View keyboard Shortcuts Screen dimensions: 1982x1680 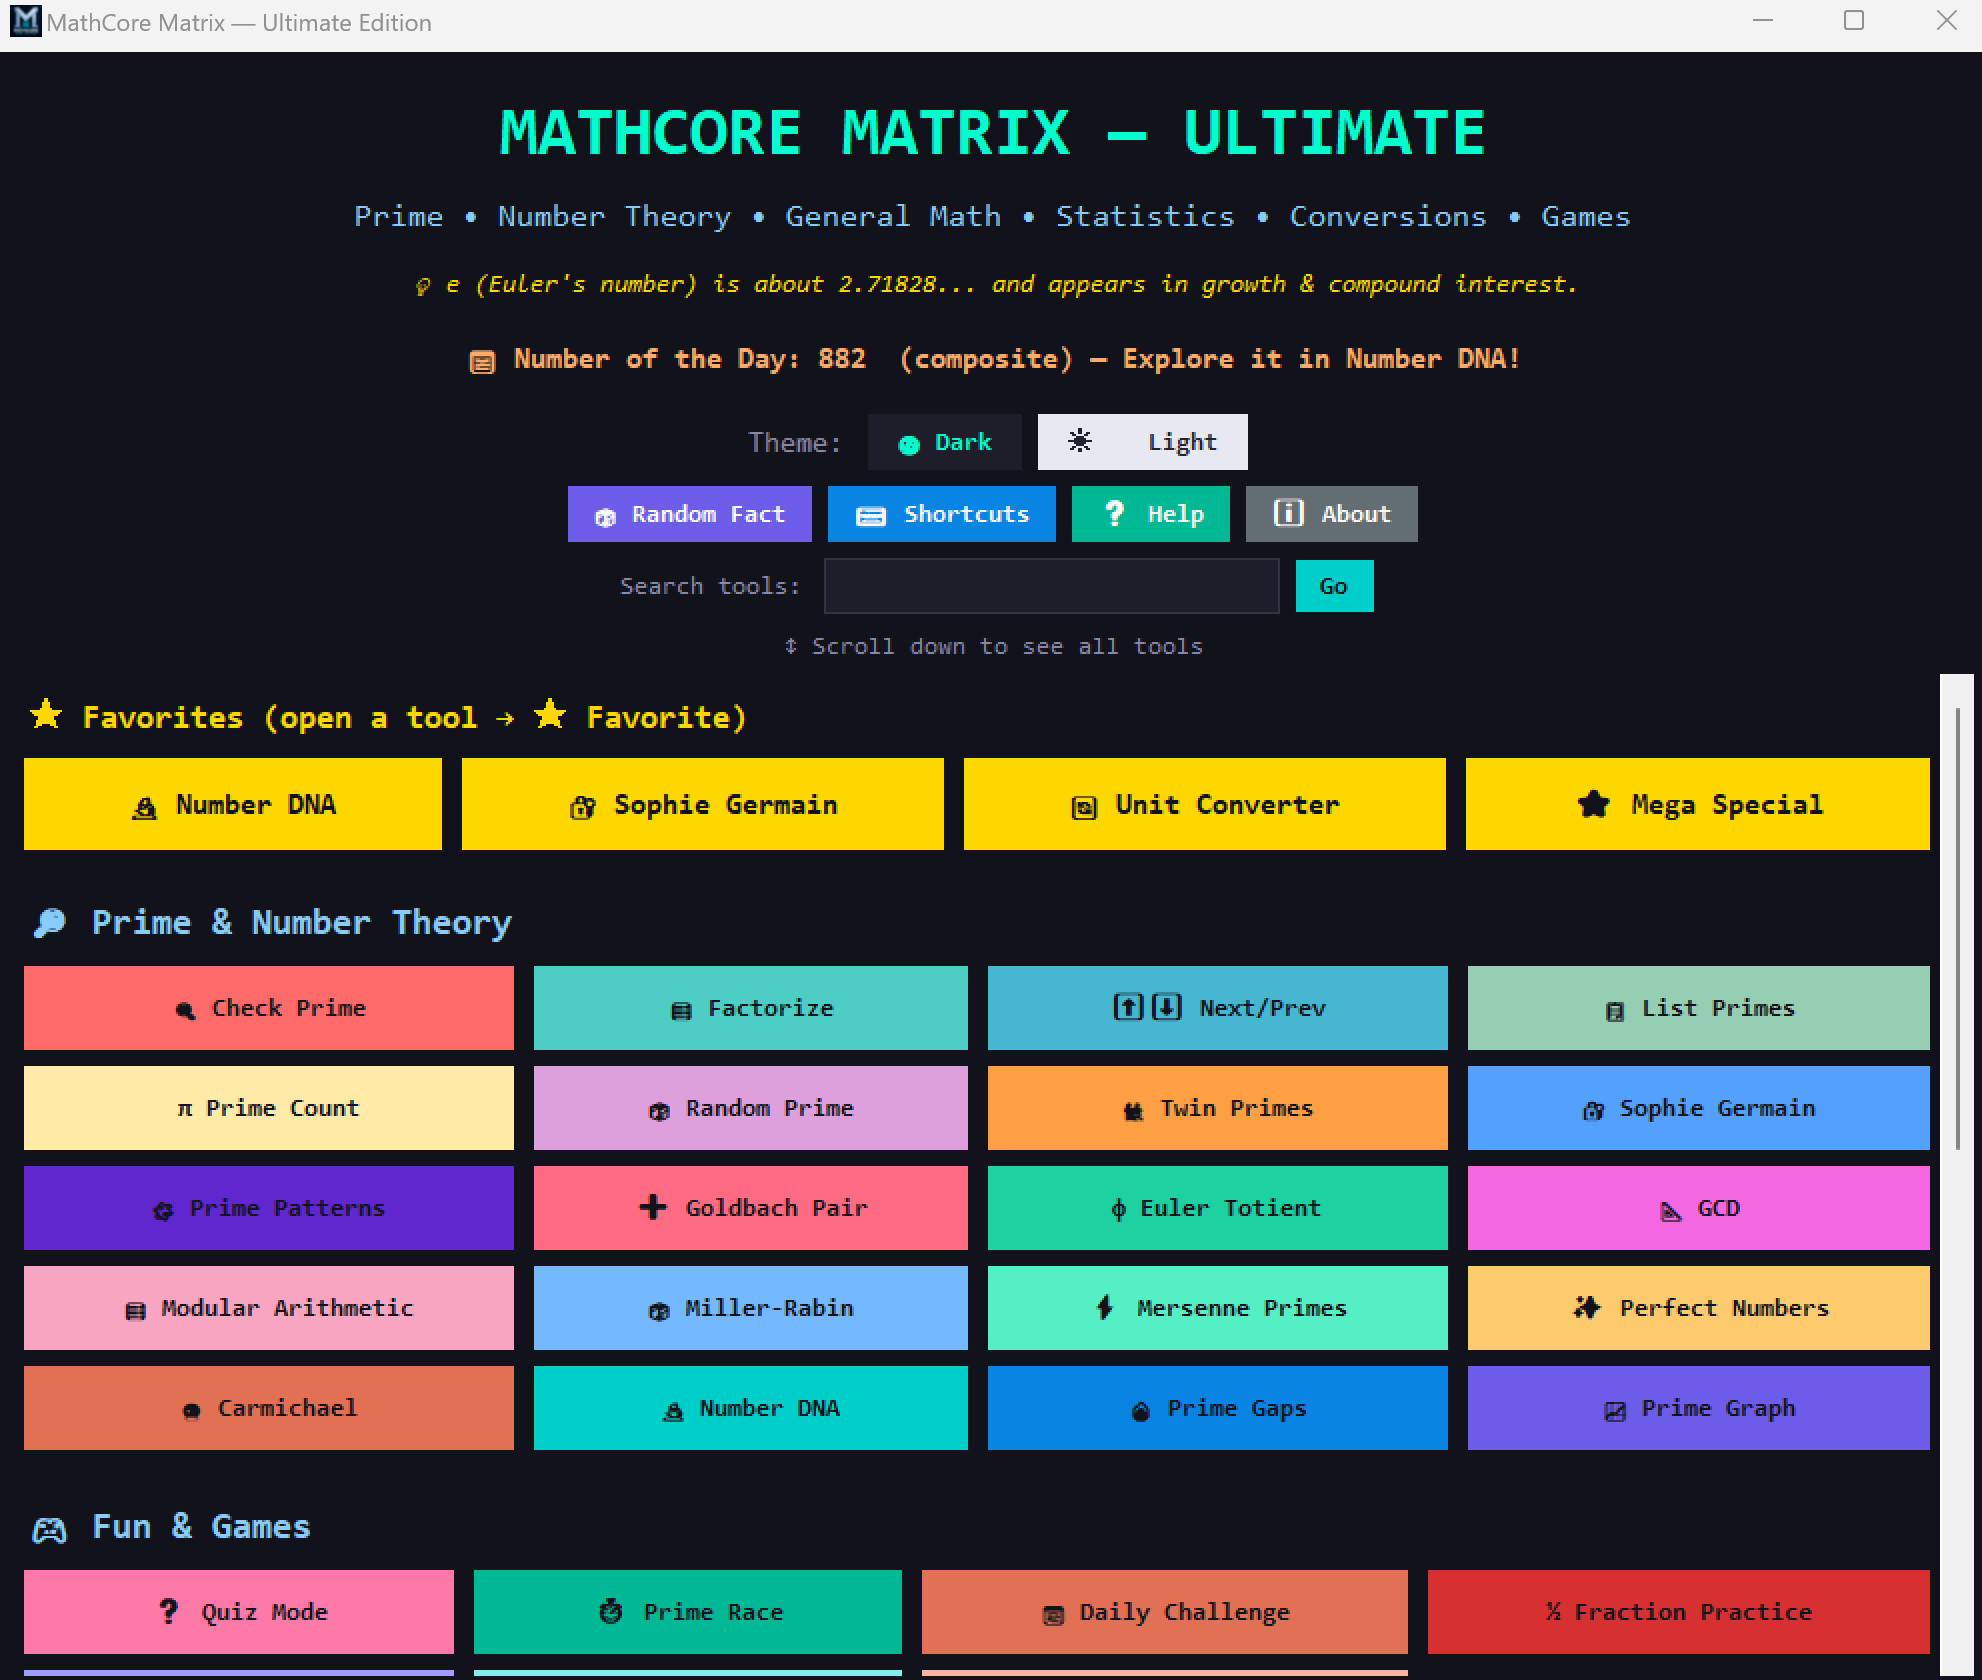[941, 514]
